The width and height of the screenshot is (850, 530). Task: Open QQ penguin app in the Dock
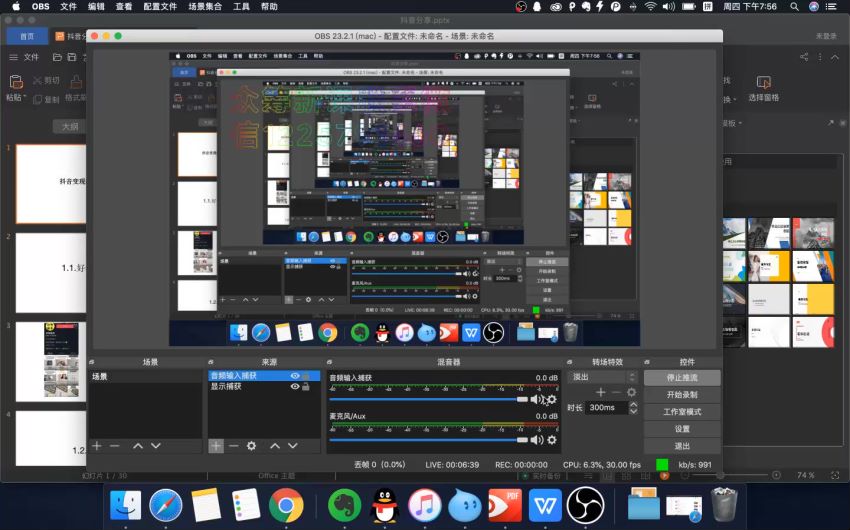pos(384,505)
